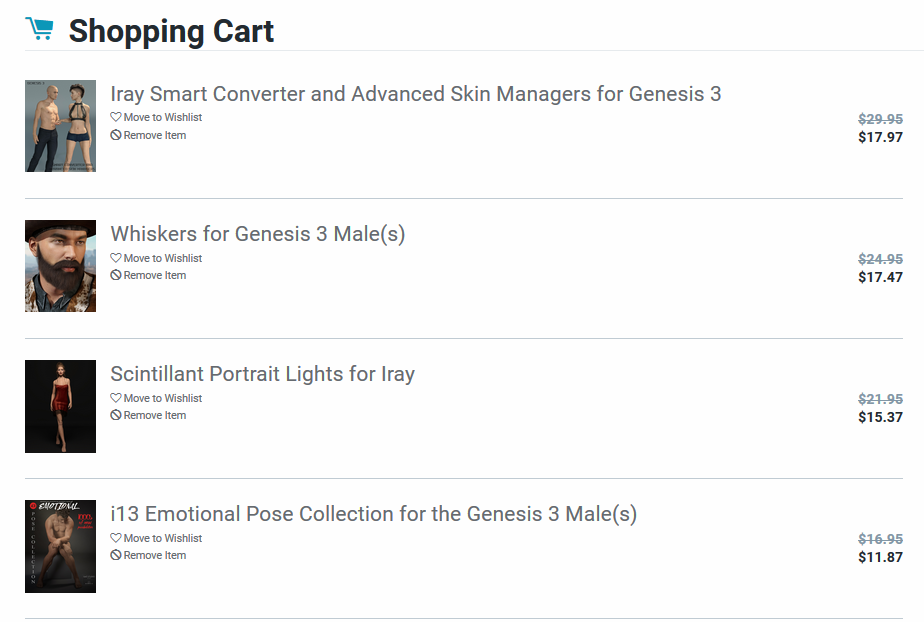Click the shopping cart icon in the header

pyautogui.click(x=40, y=30)
